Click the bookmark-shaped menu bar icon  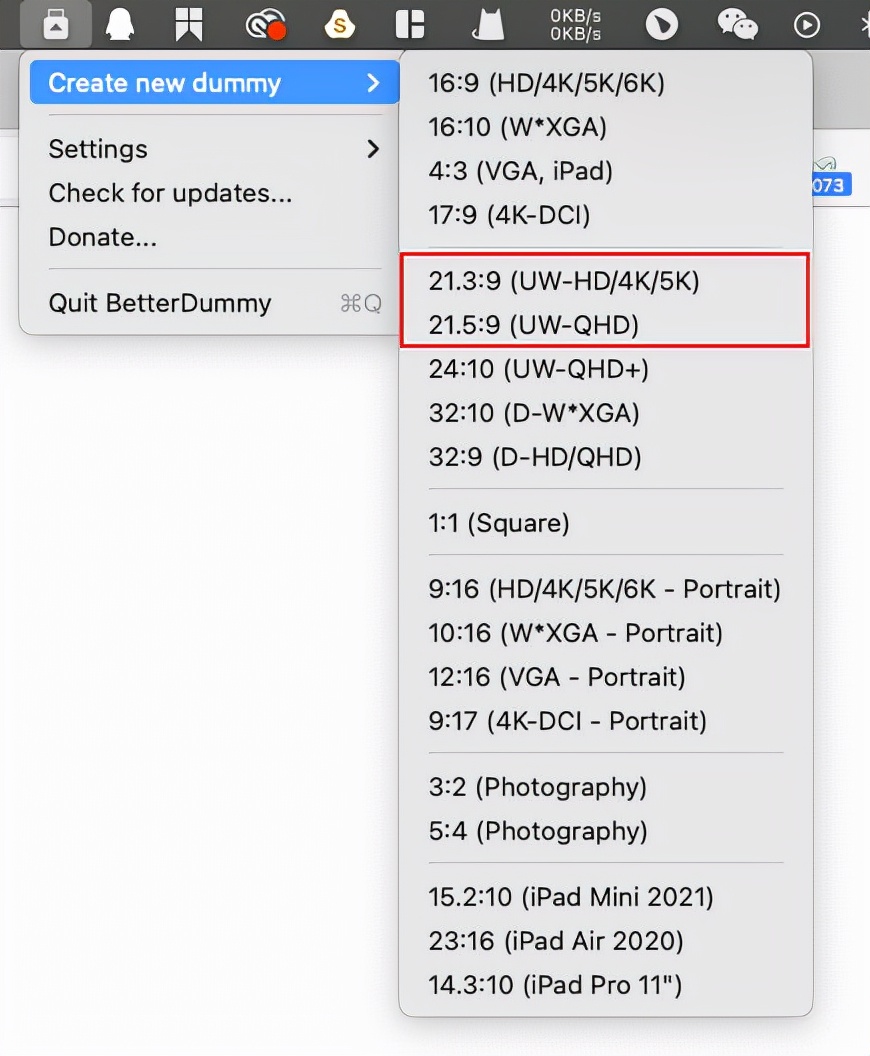click(x=189, y=25)
